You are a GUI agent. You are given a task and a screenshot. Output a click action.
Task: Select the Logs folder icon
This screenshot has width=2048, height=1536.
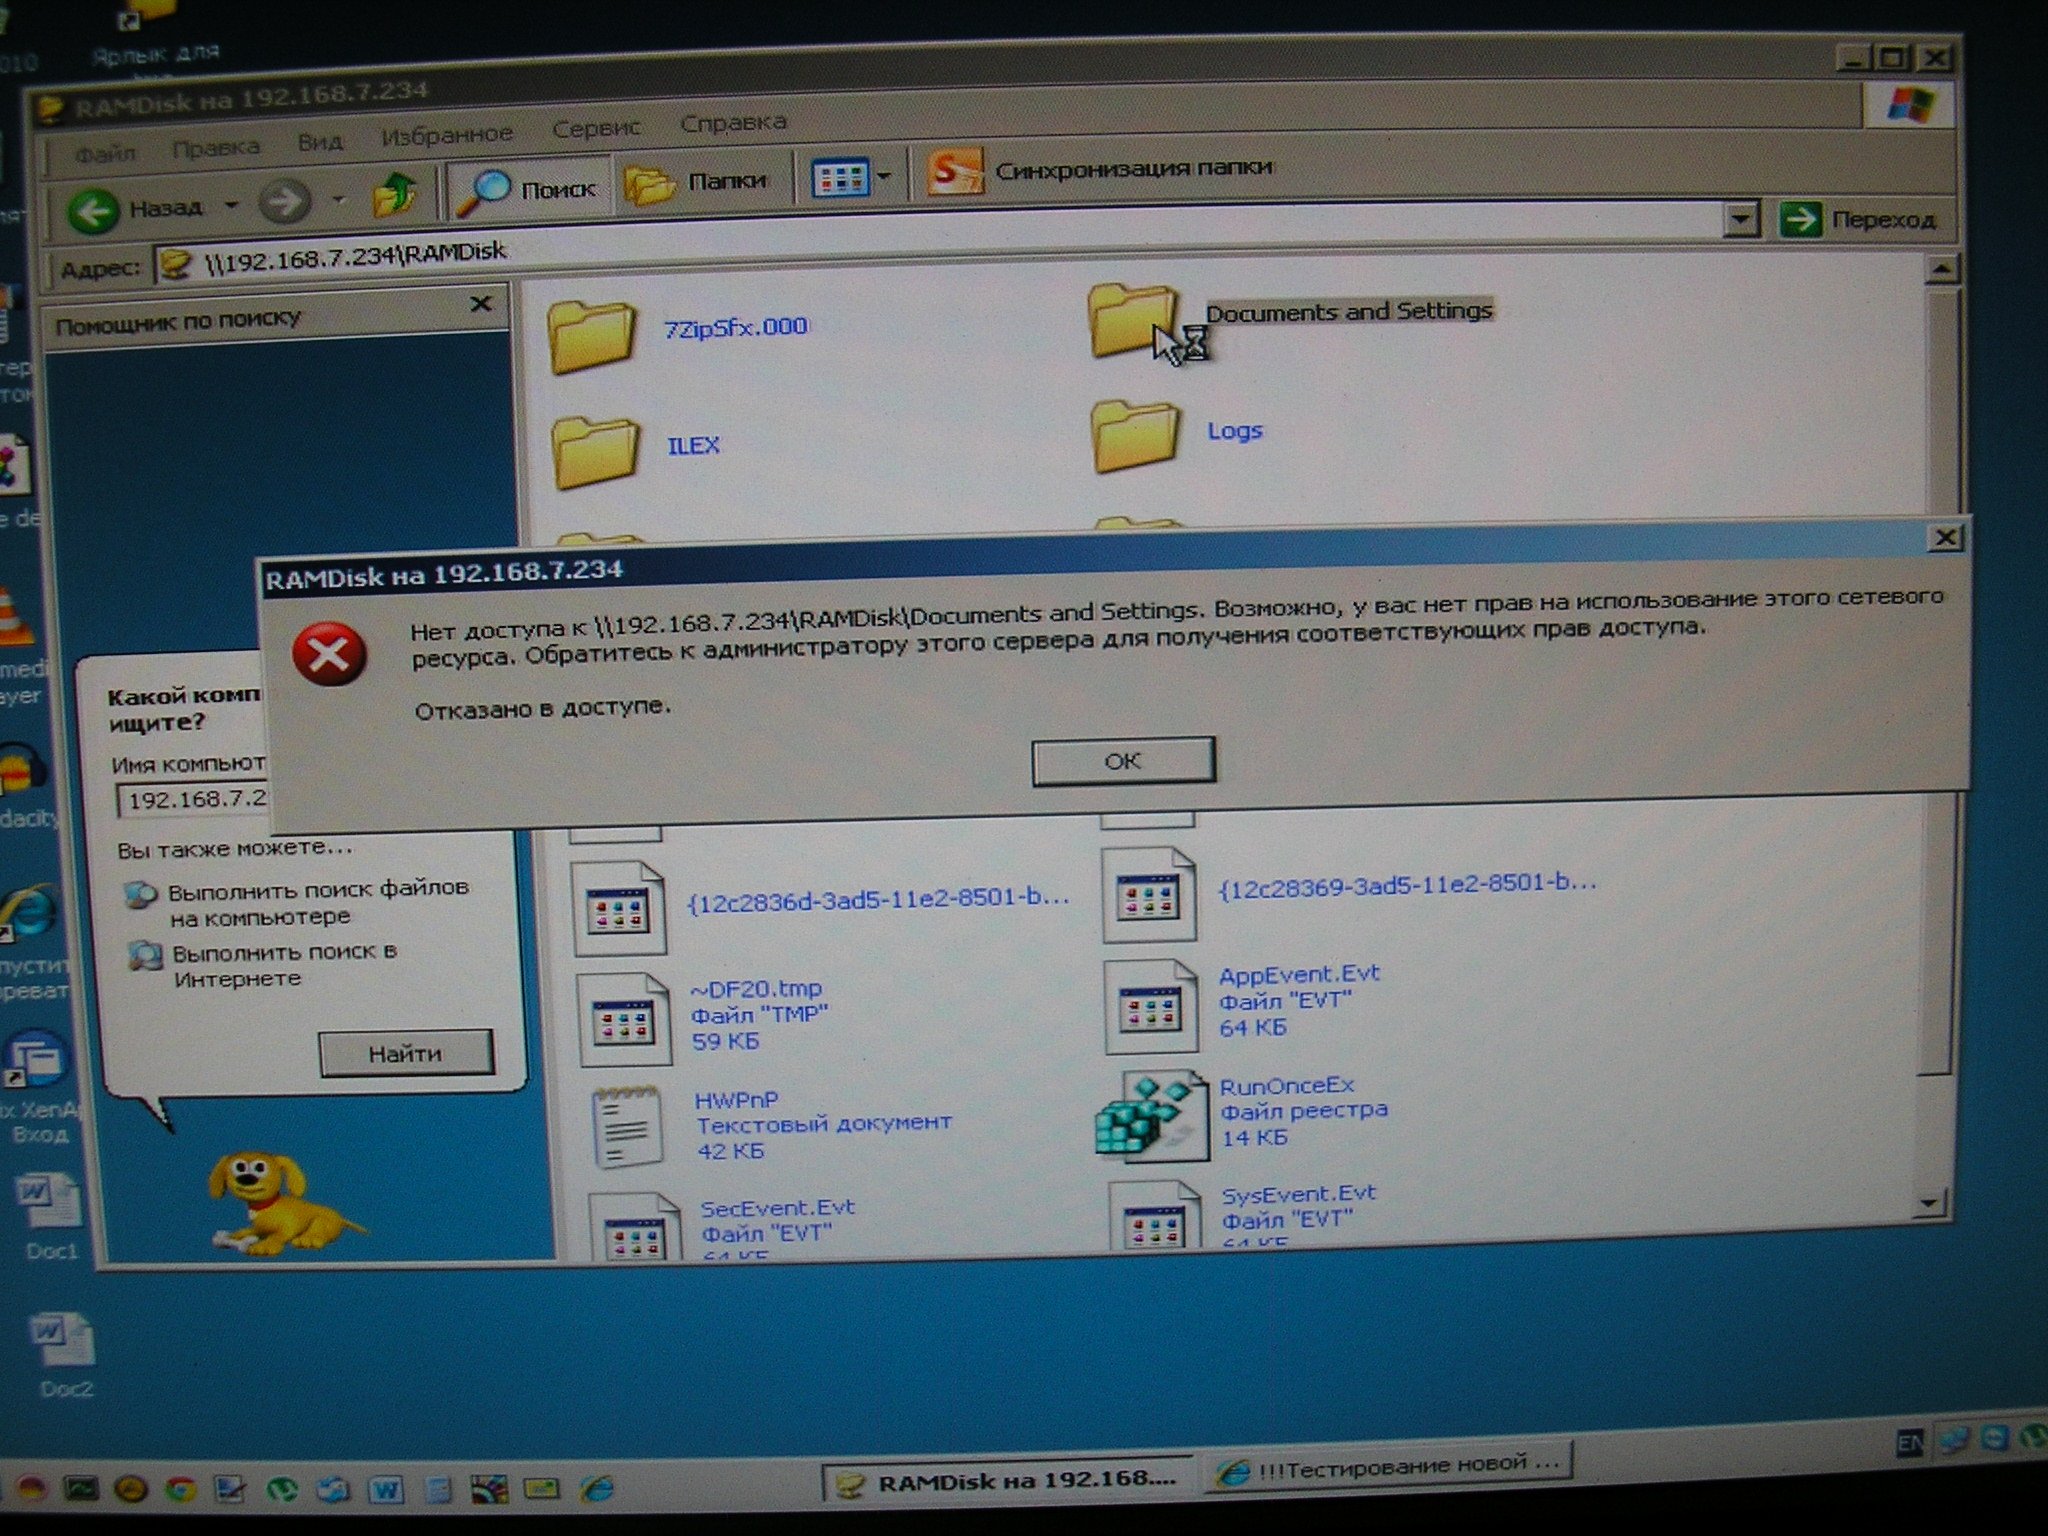pos(1135,436)
